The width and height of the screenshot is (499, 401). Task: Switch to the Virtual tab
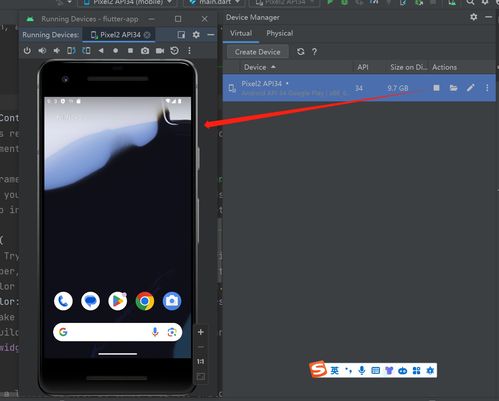click(x=241, y=33)
